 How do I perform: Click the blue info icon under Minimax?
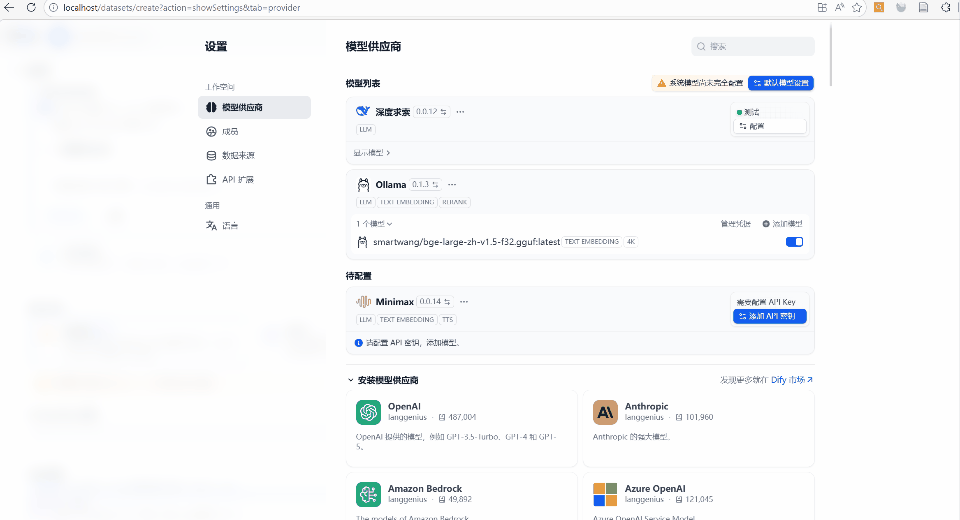359,343
